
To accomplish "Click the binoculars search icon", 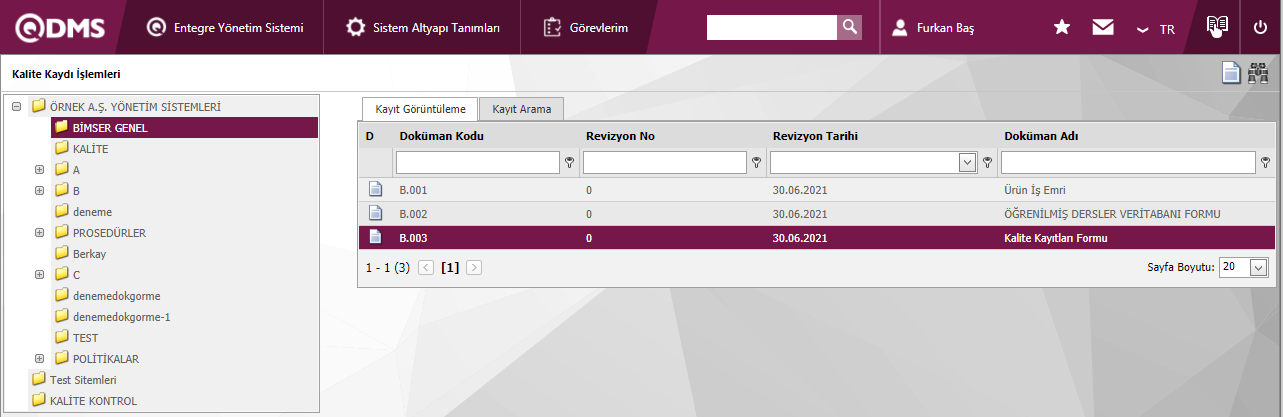I will [x=1258, y=73].
